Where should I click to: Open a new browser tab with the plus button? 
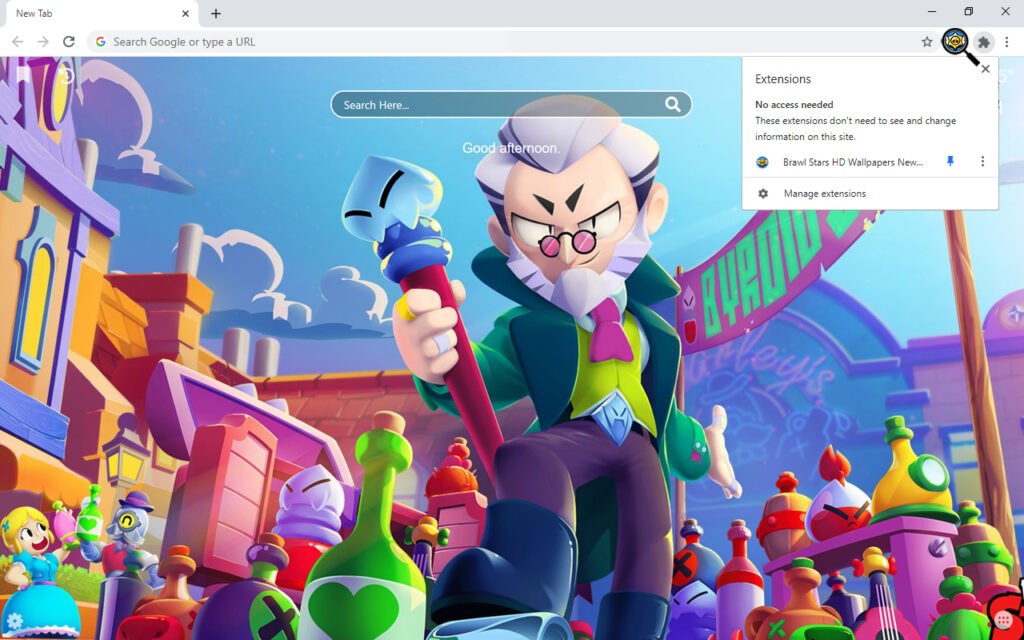pyautogui.click(x=218, y=13)
